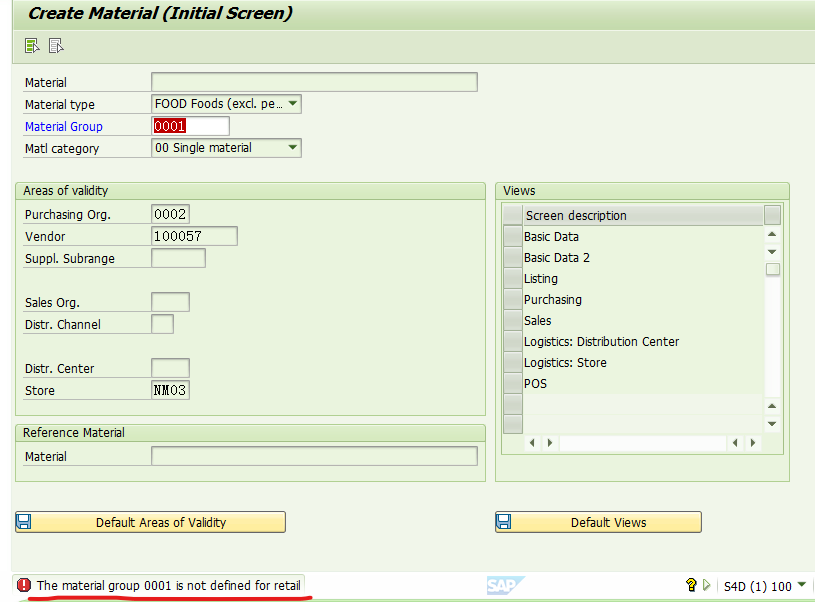Select the Purchasing view row selector
The image size is (815, 602).
tap(513, 299)
